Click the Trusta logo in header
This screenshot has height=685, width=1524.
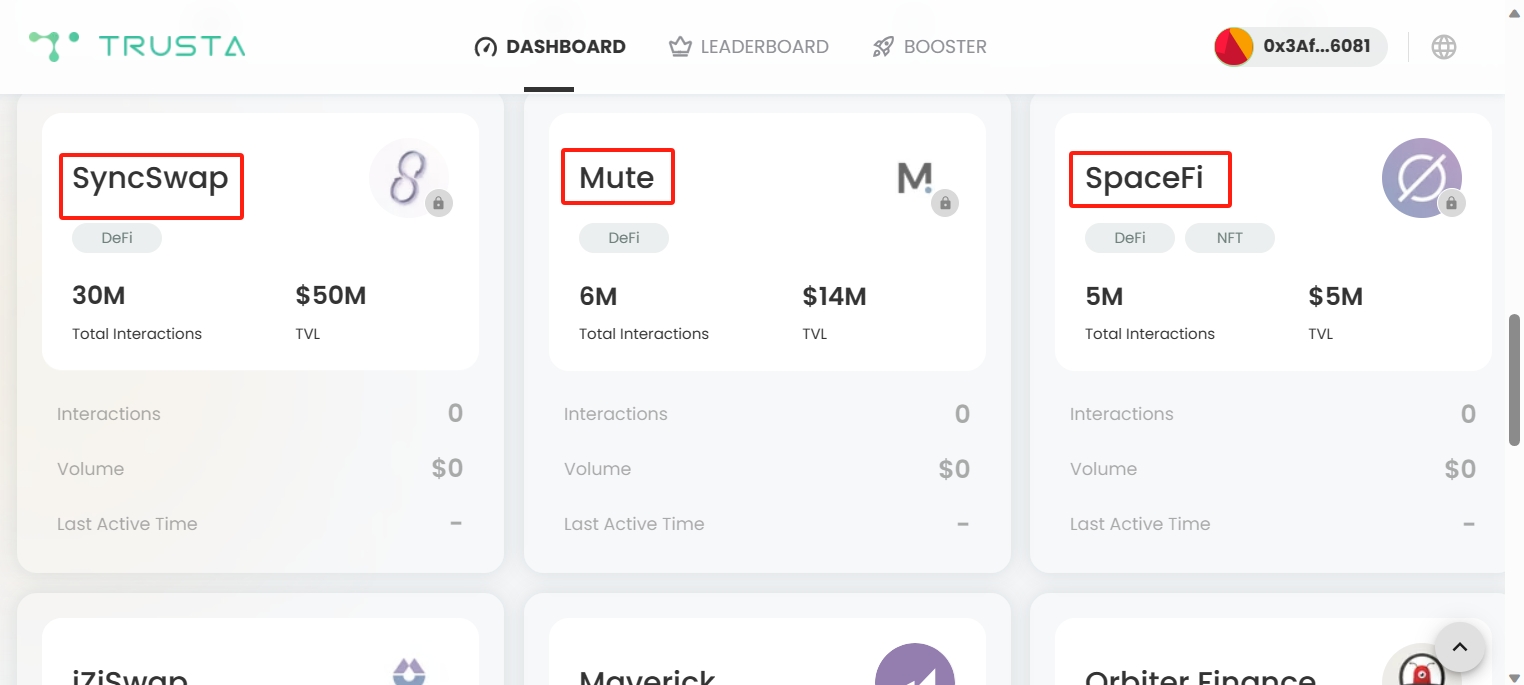tap(137, 46)
